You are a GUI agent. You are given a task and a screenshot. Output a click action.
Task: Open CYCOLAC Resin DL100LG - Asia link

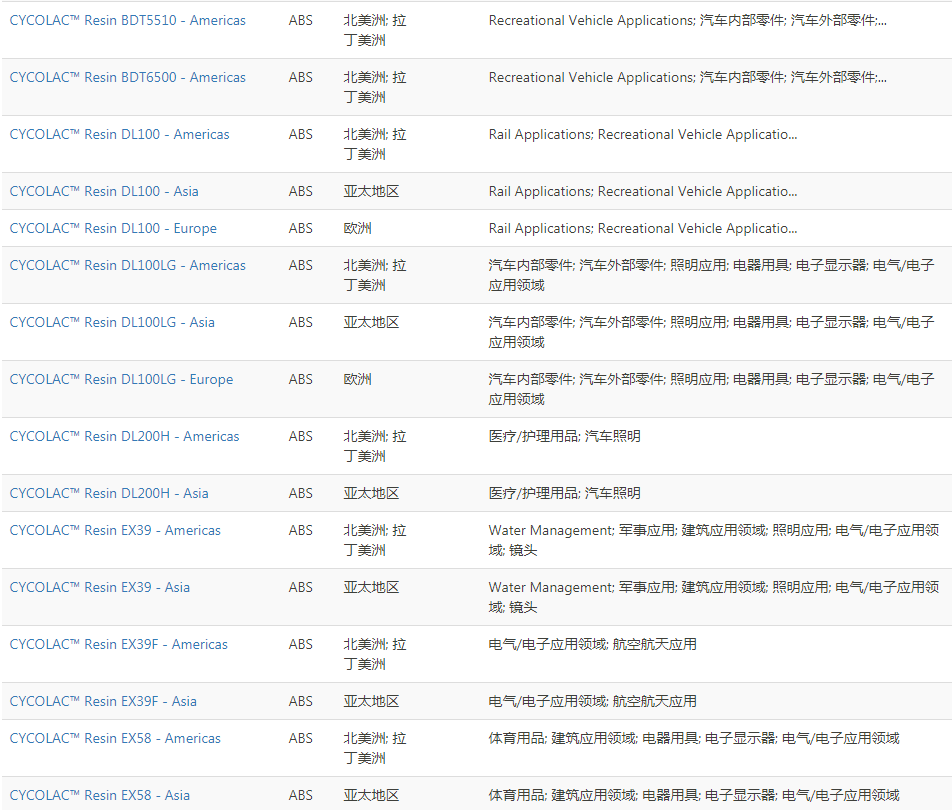pos(112,322)
